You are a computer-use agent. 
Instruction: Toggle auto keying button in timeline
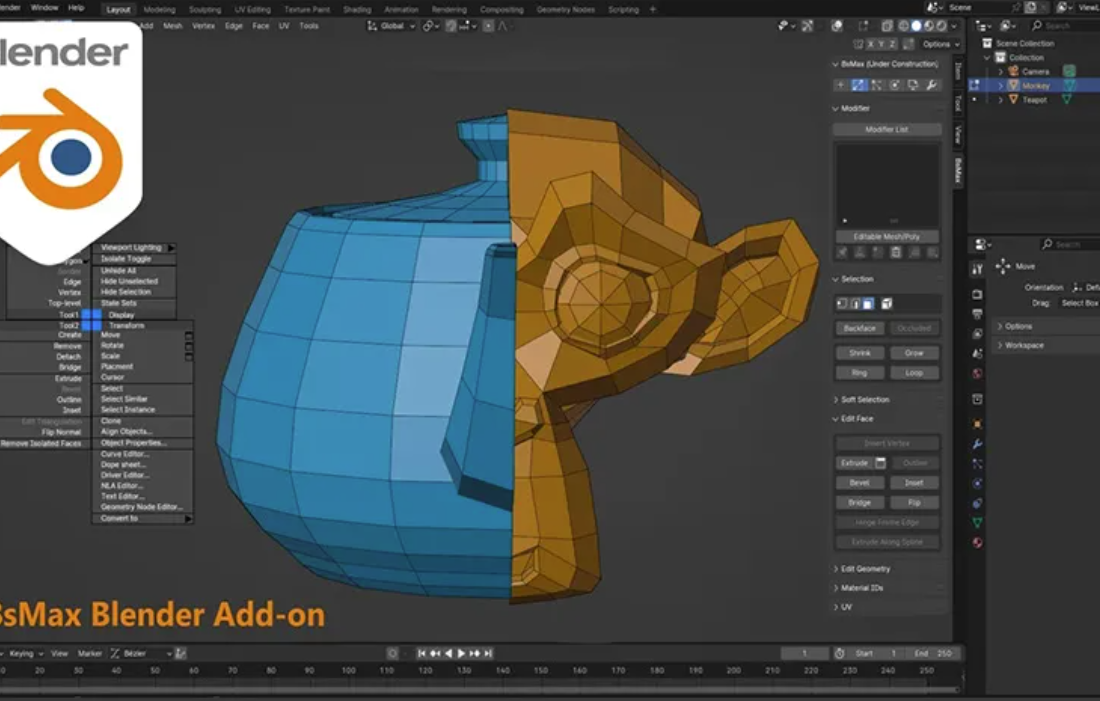click(x=392, y=653)
